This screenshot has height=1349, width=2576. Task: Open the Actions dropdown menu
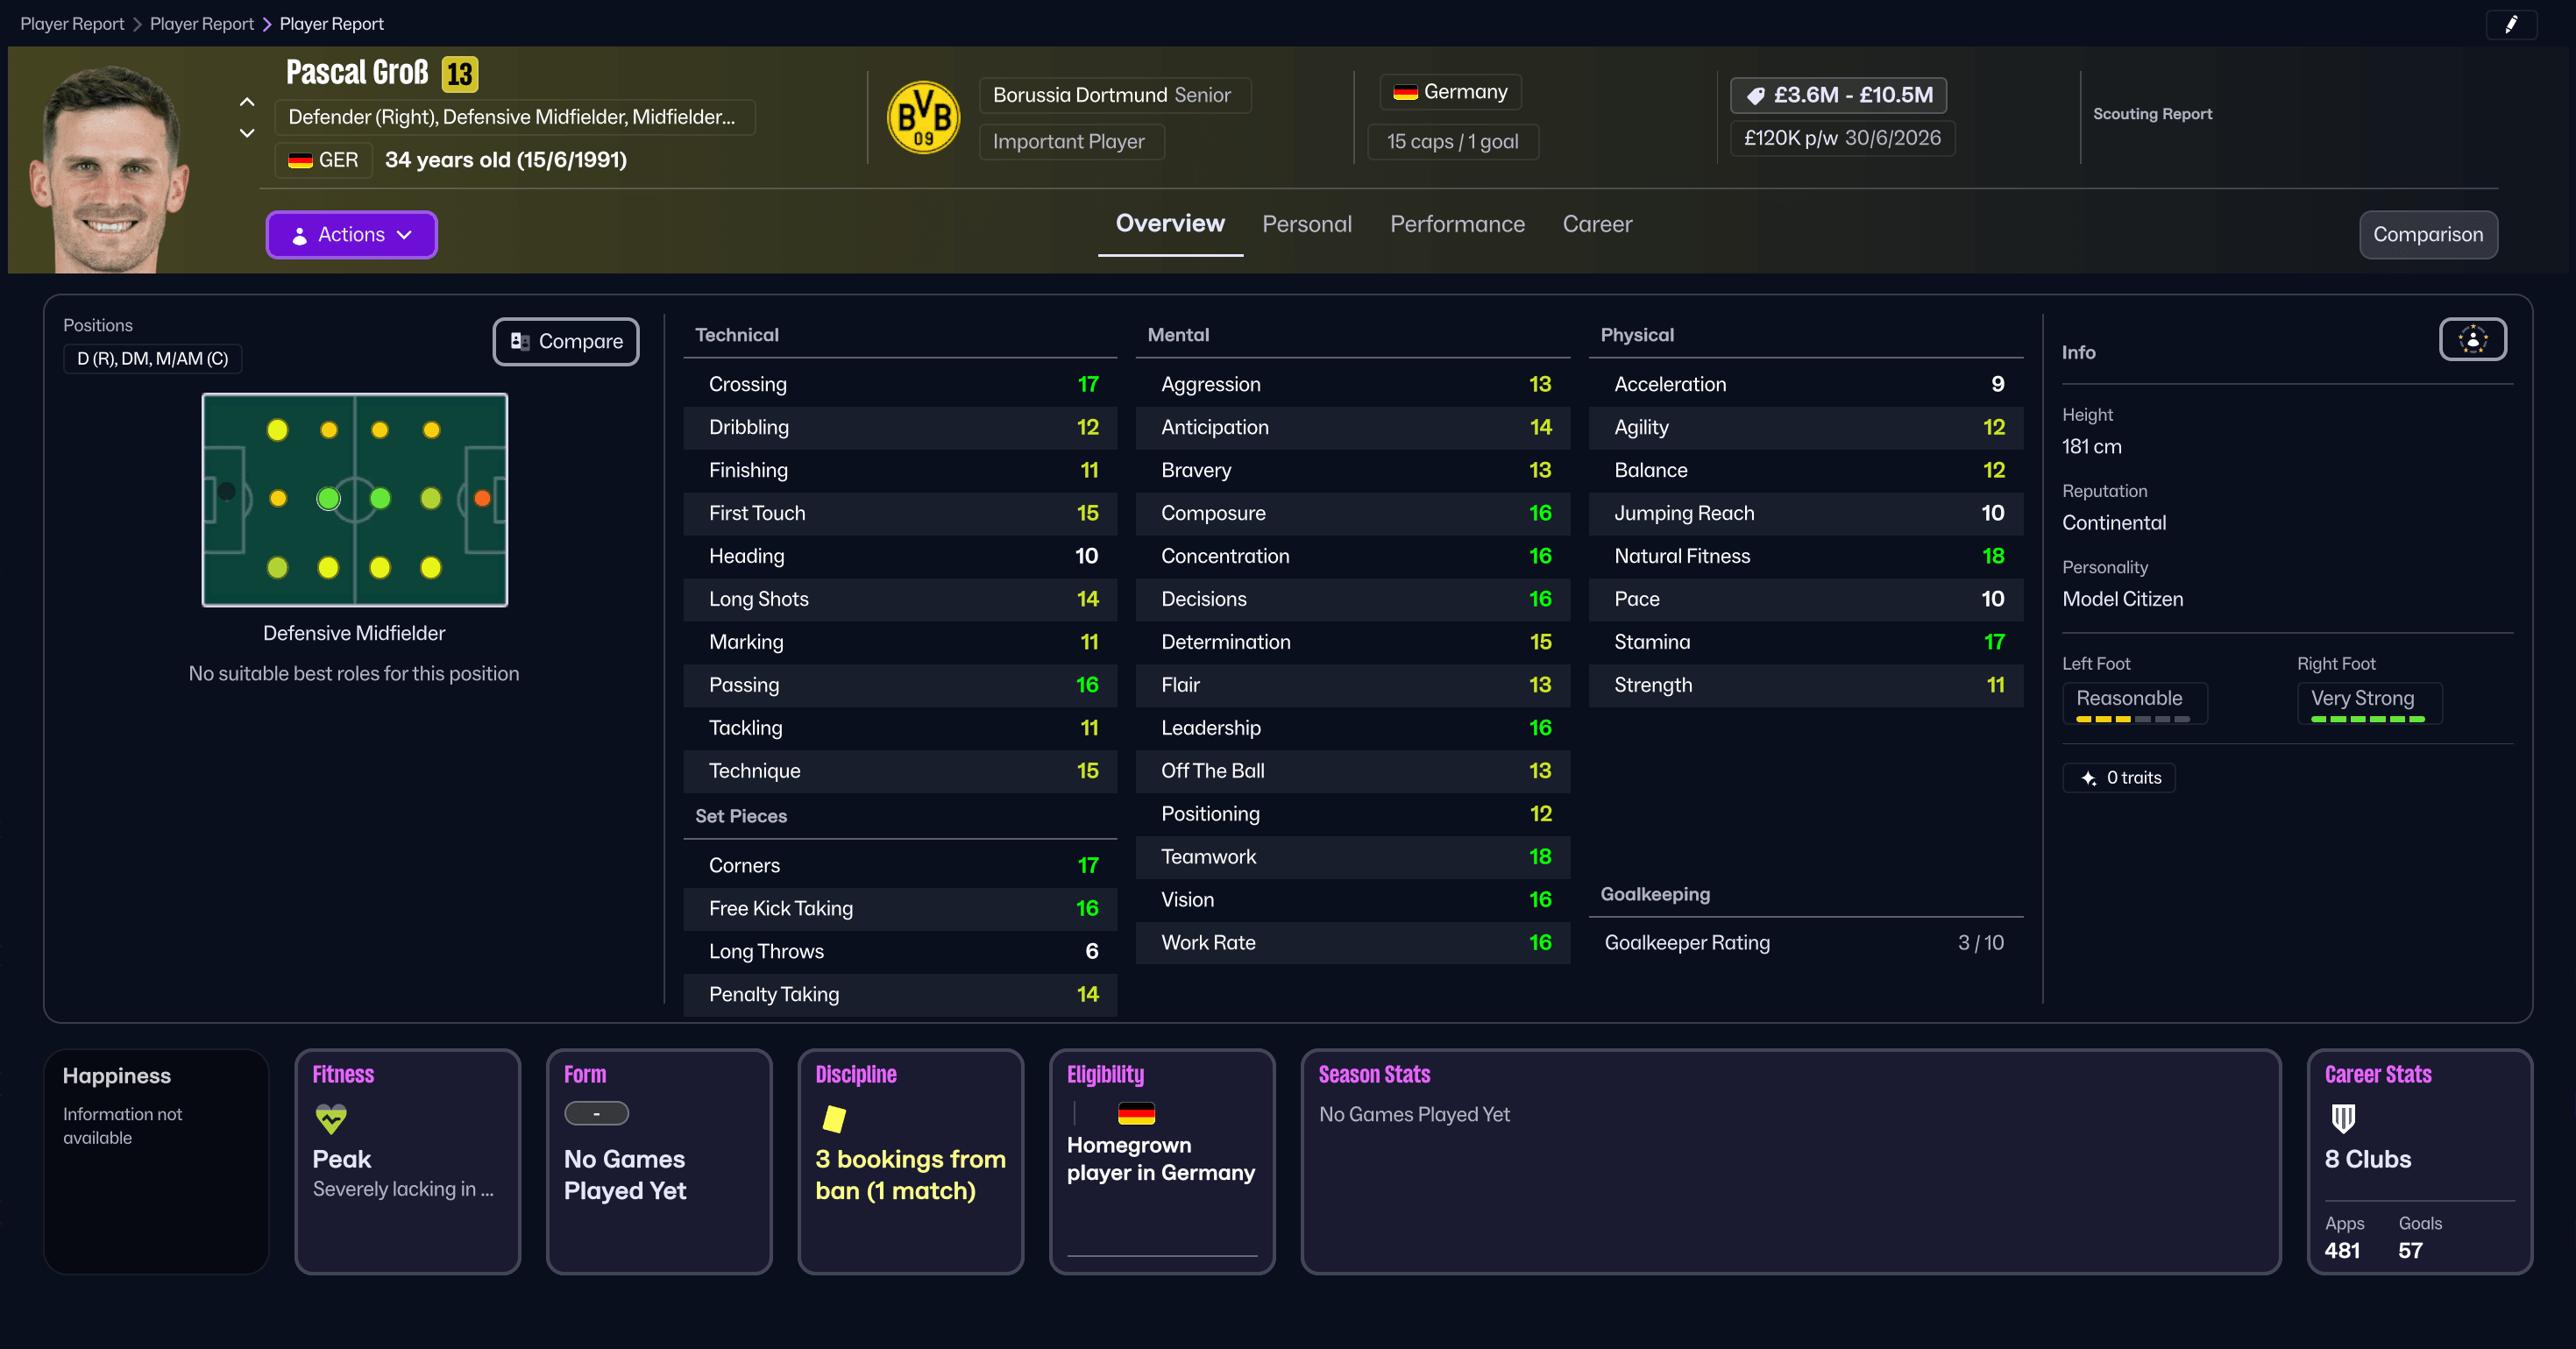(x=352, y=235)
